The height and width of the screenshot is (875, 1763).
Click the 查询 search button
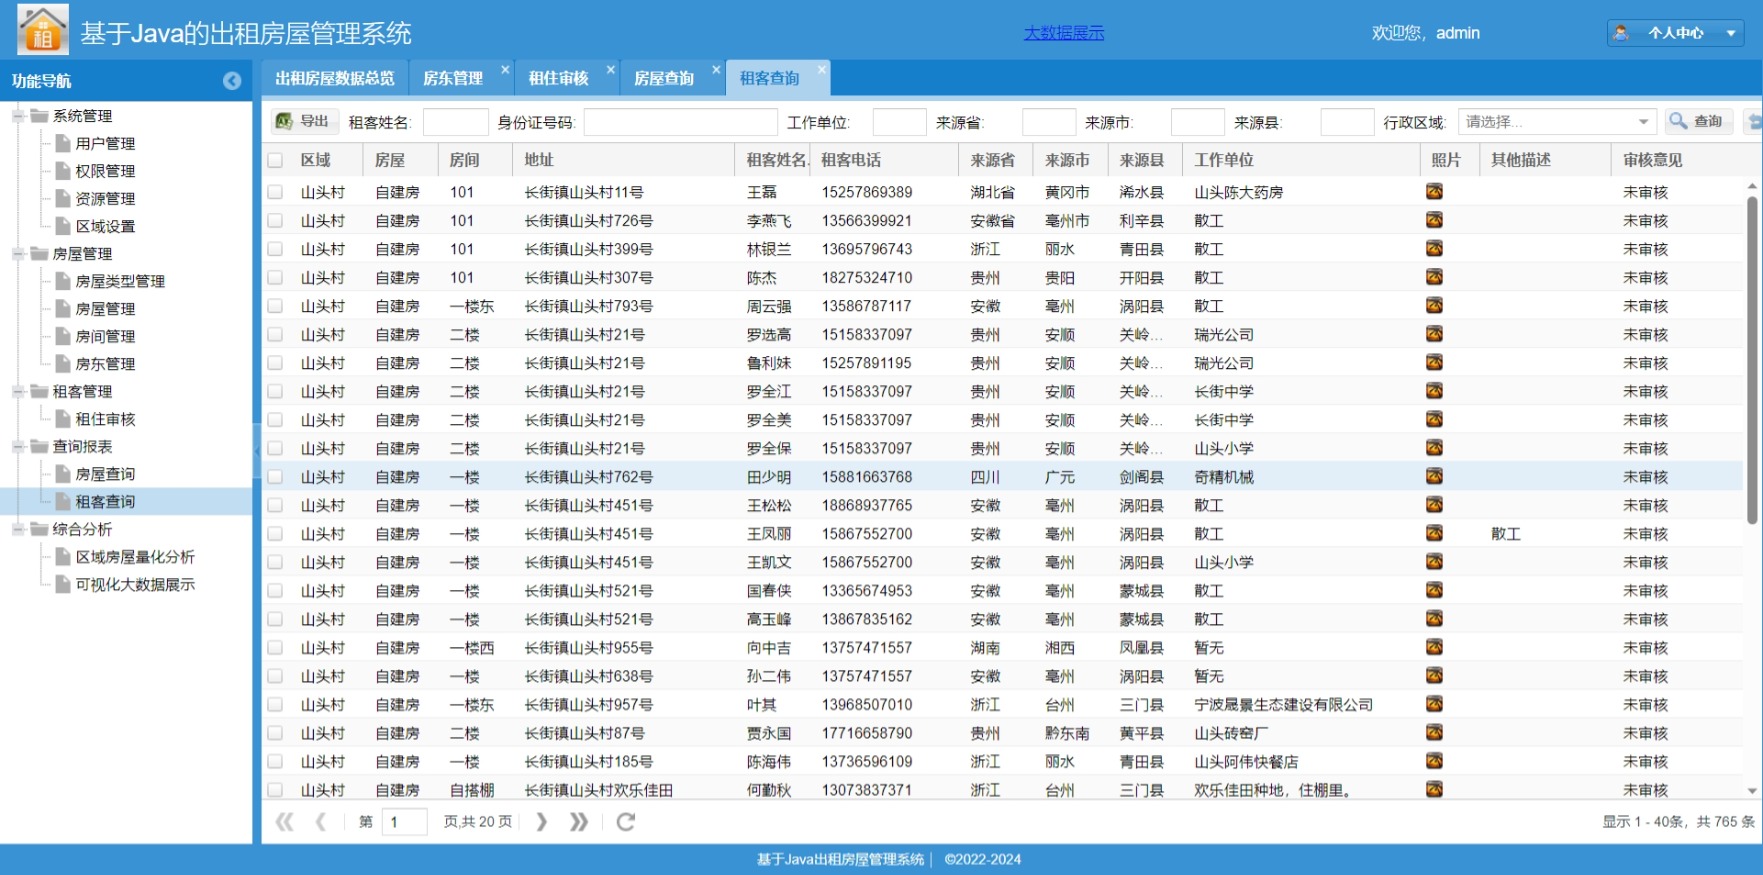(1698, 121)
